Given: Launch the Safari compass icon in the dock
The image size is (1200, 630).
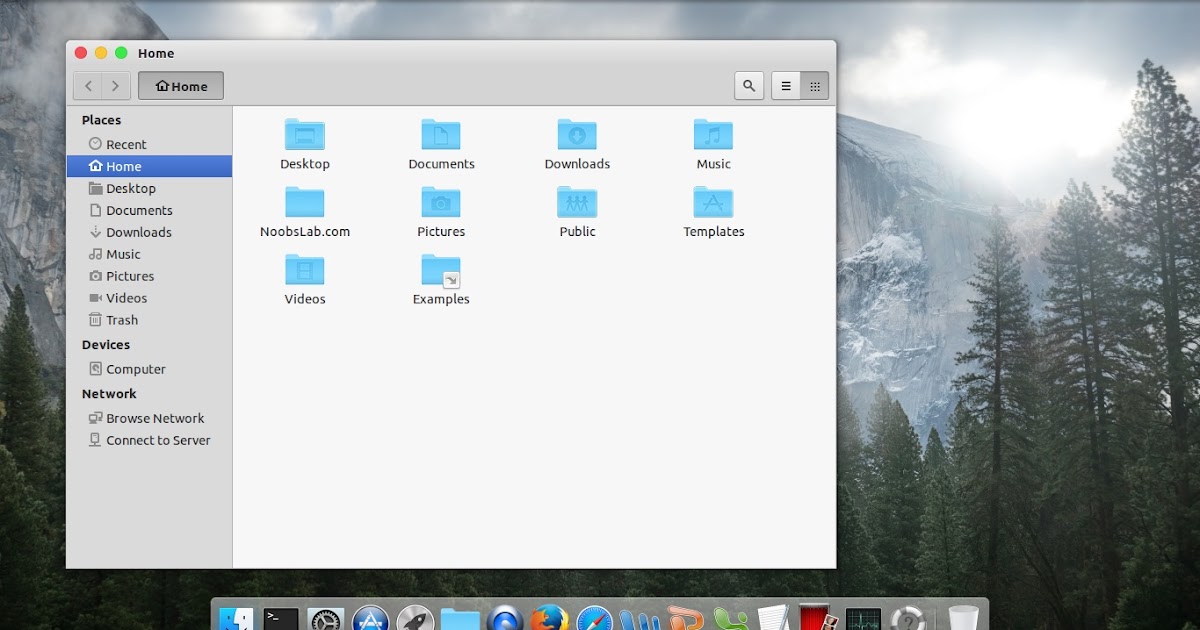Looking at the screenshot, I should [x=594, y=618].
